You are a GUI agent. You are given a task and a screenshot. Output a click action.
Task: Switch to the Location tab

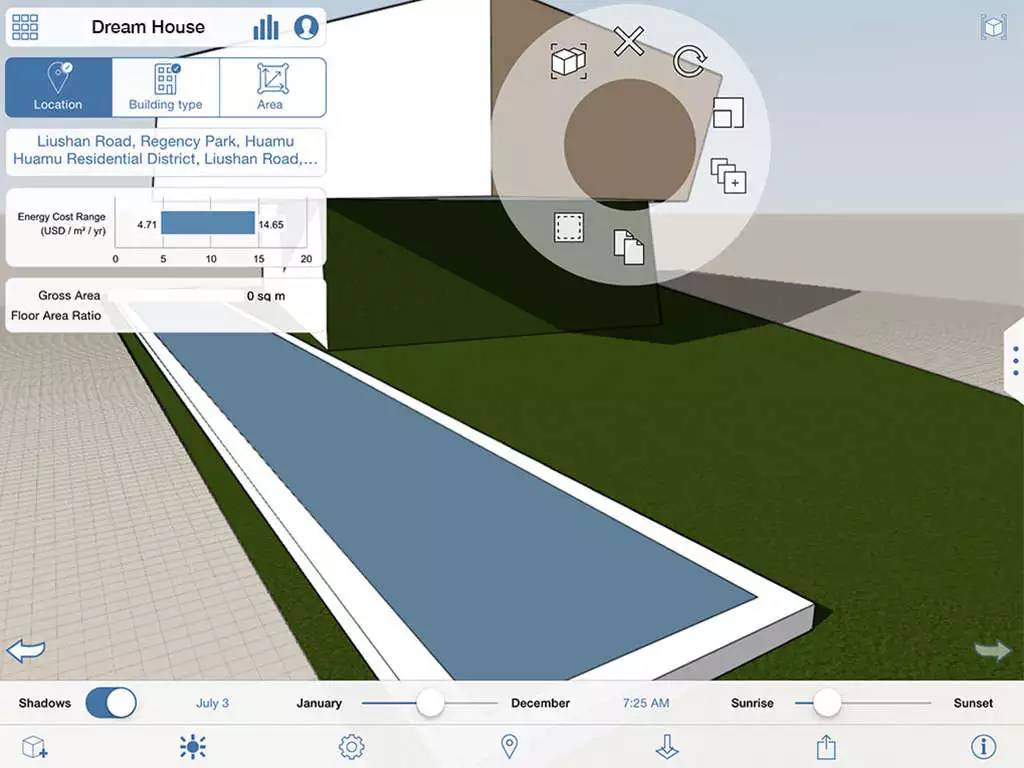58,88
